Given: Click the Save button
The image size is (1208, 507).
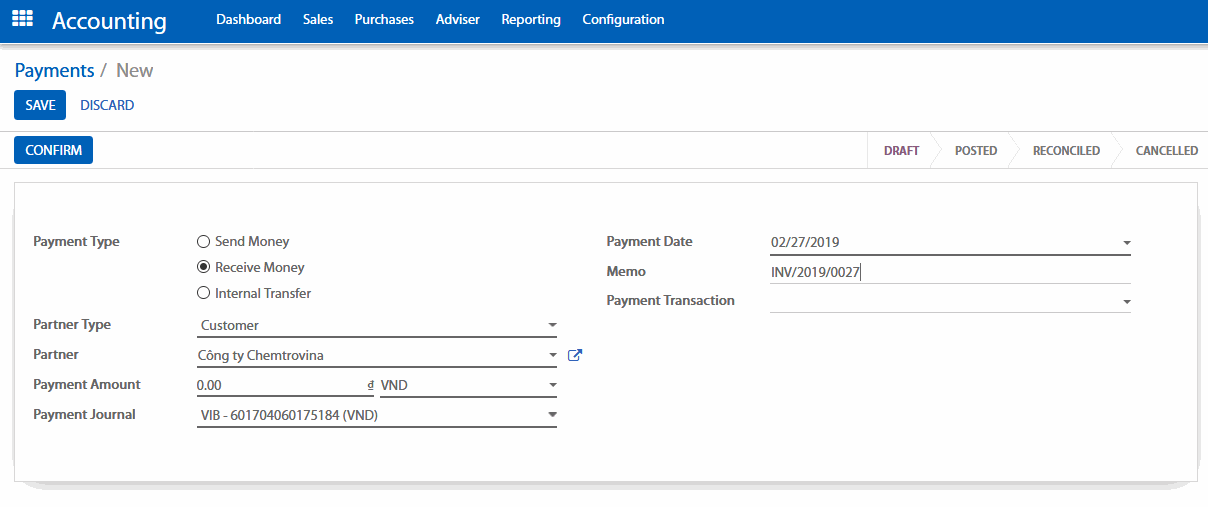Looking at the screenshot, I should (x=40, y=105).
